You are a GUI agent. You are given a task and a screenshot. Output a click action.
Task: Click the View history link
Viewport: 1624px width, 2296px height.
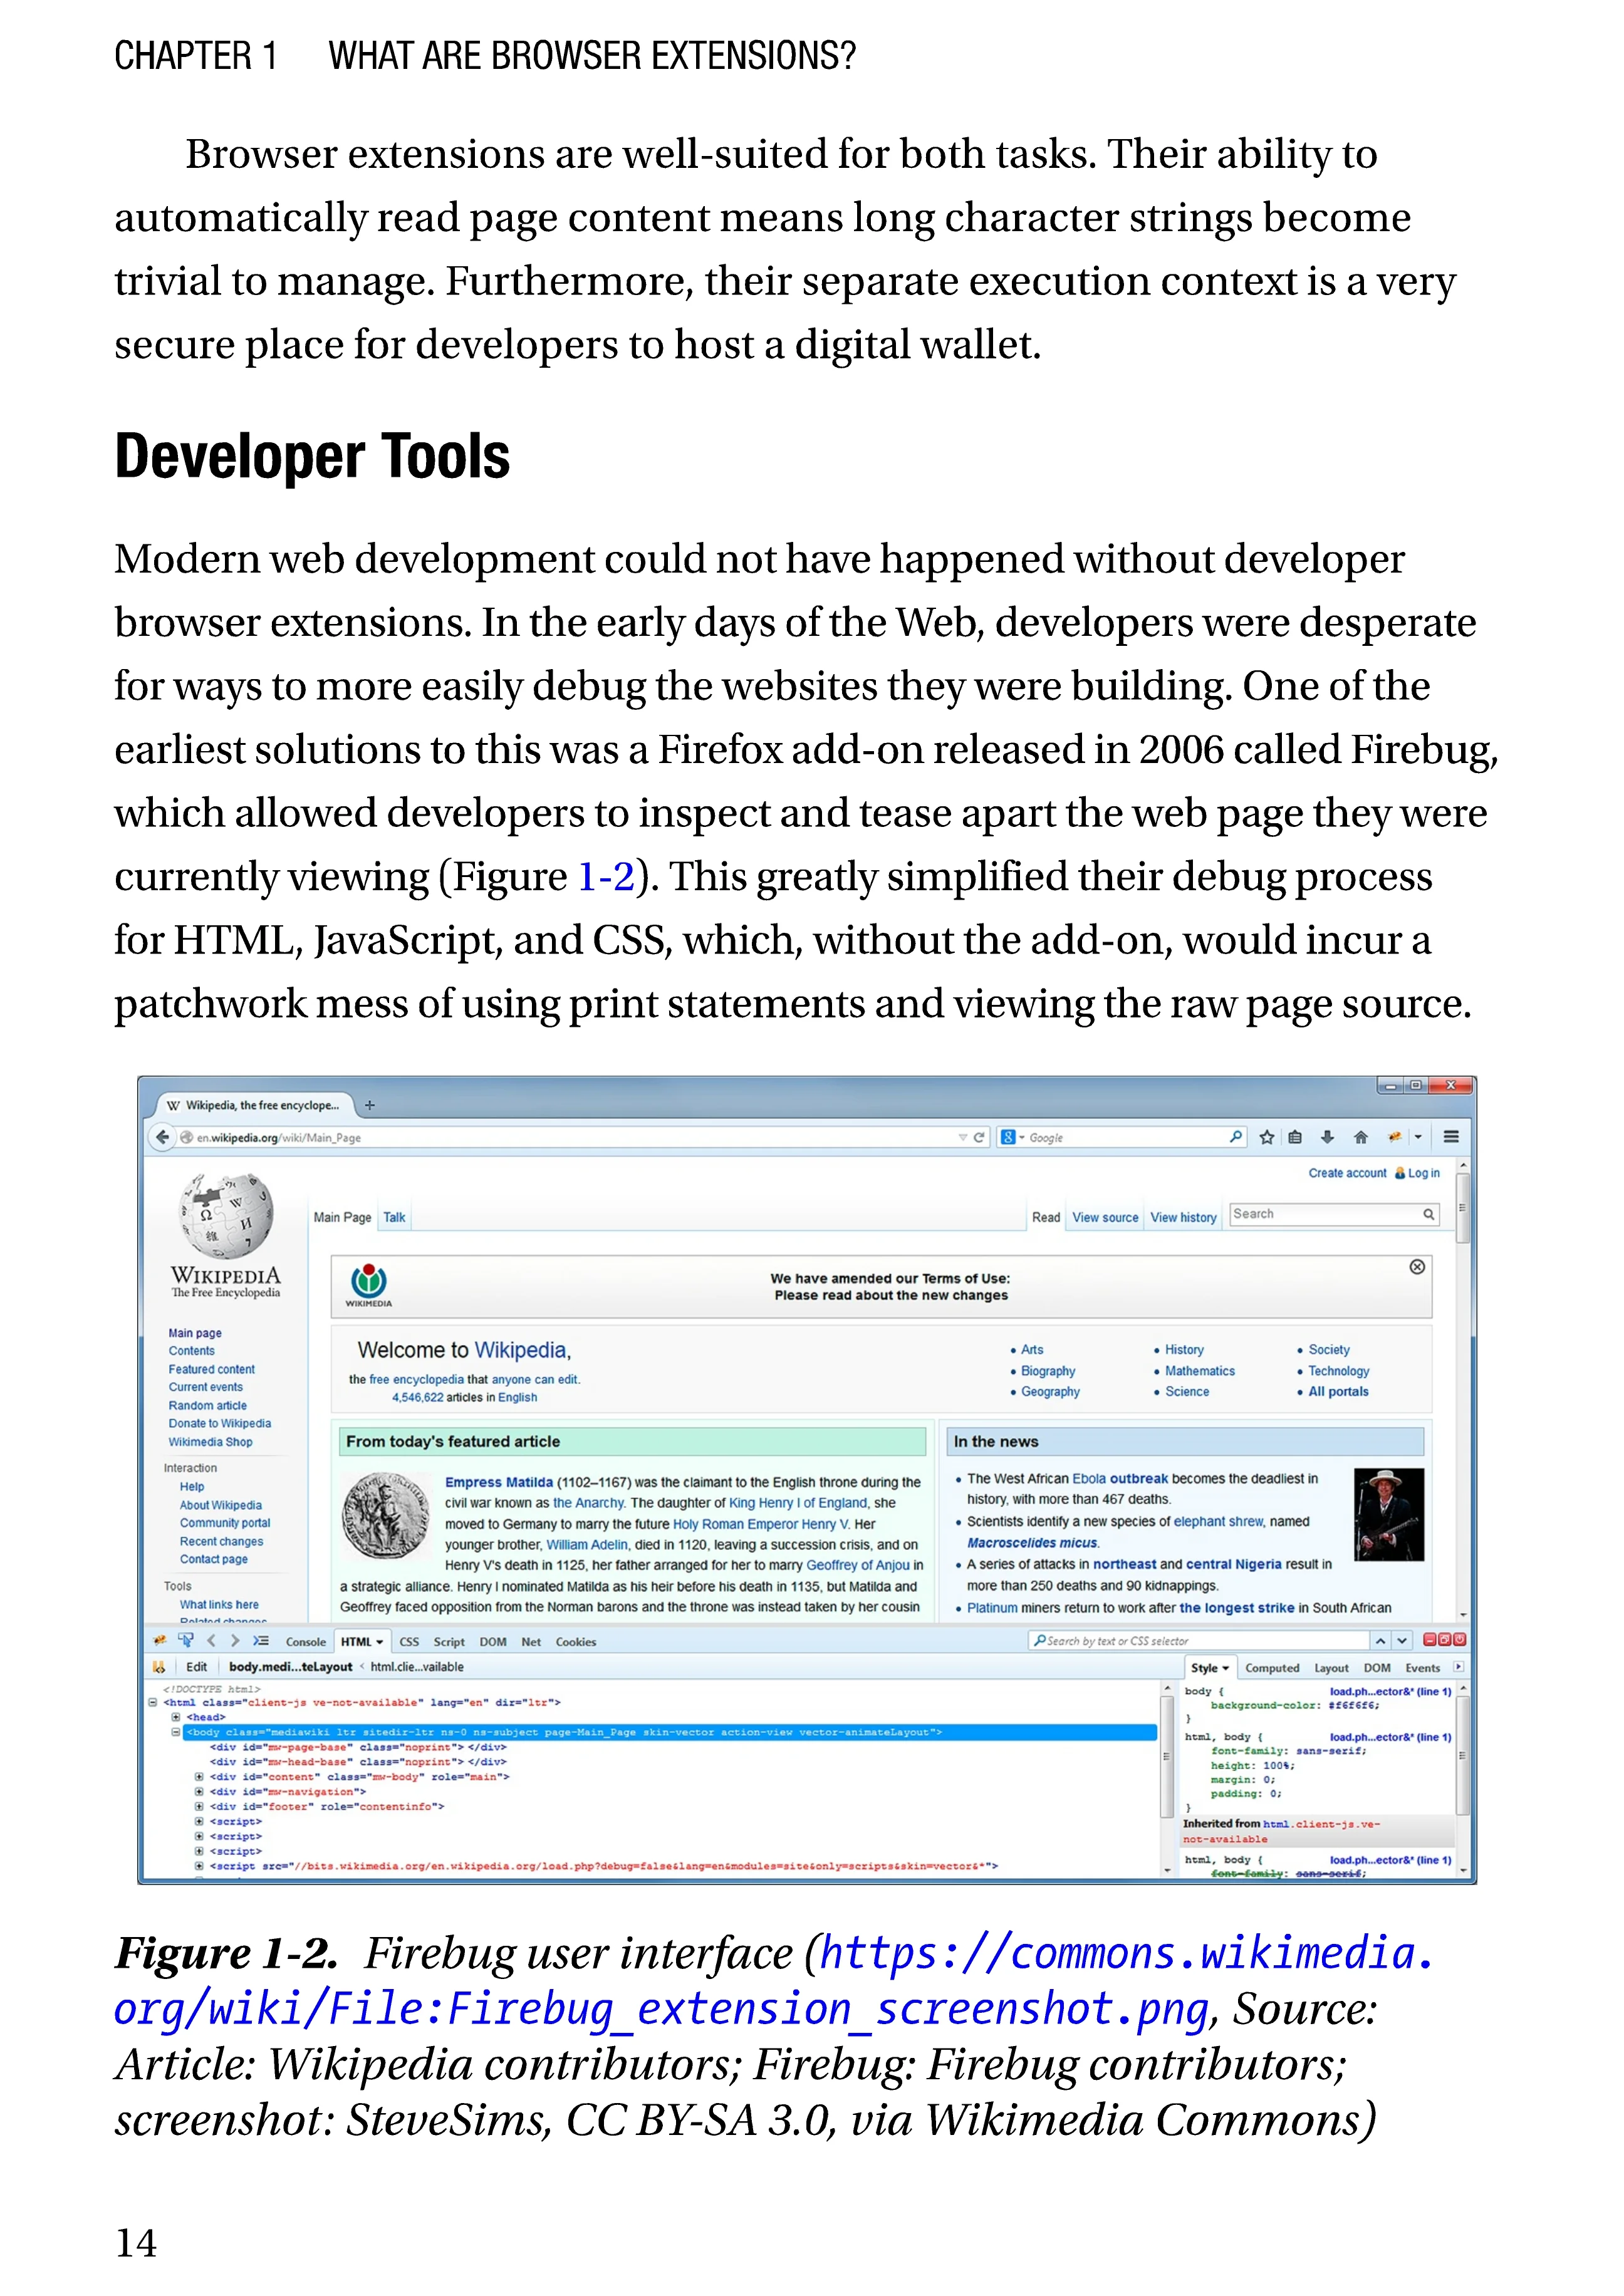click(1183, 1218)
